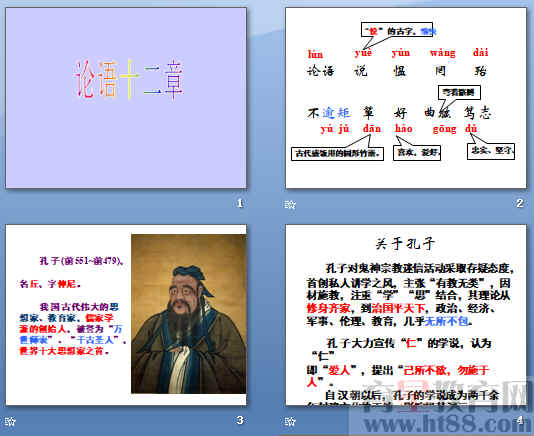Click the callout box 忠实、坚守
This screenshot has height=436, width=534.
click(x=491, y=151)
